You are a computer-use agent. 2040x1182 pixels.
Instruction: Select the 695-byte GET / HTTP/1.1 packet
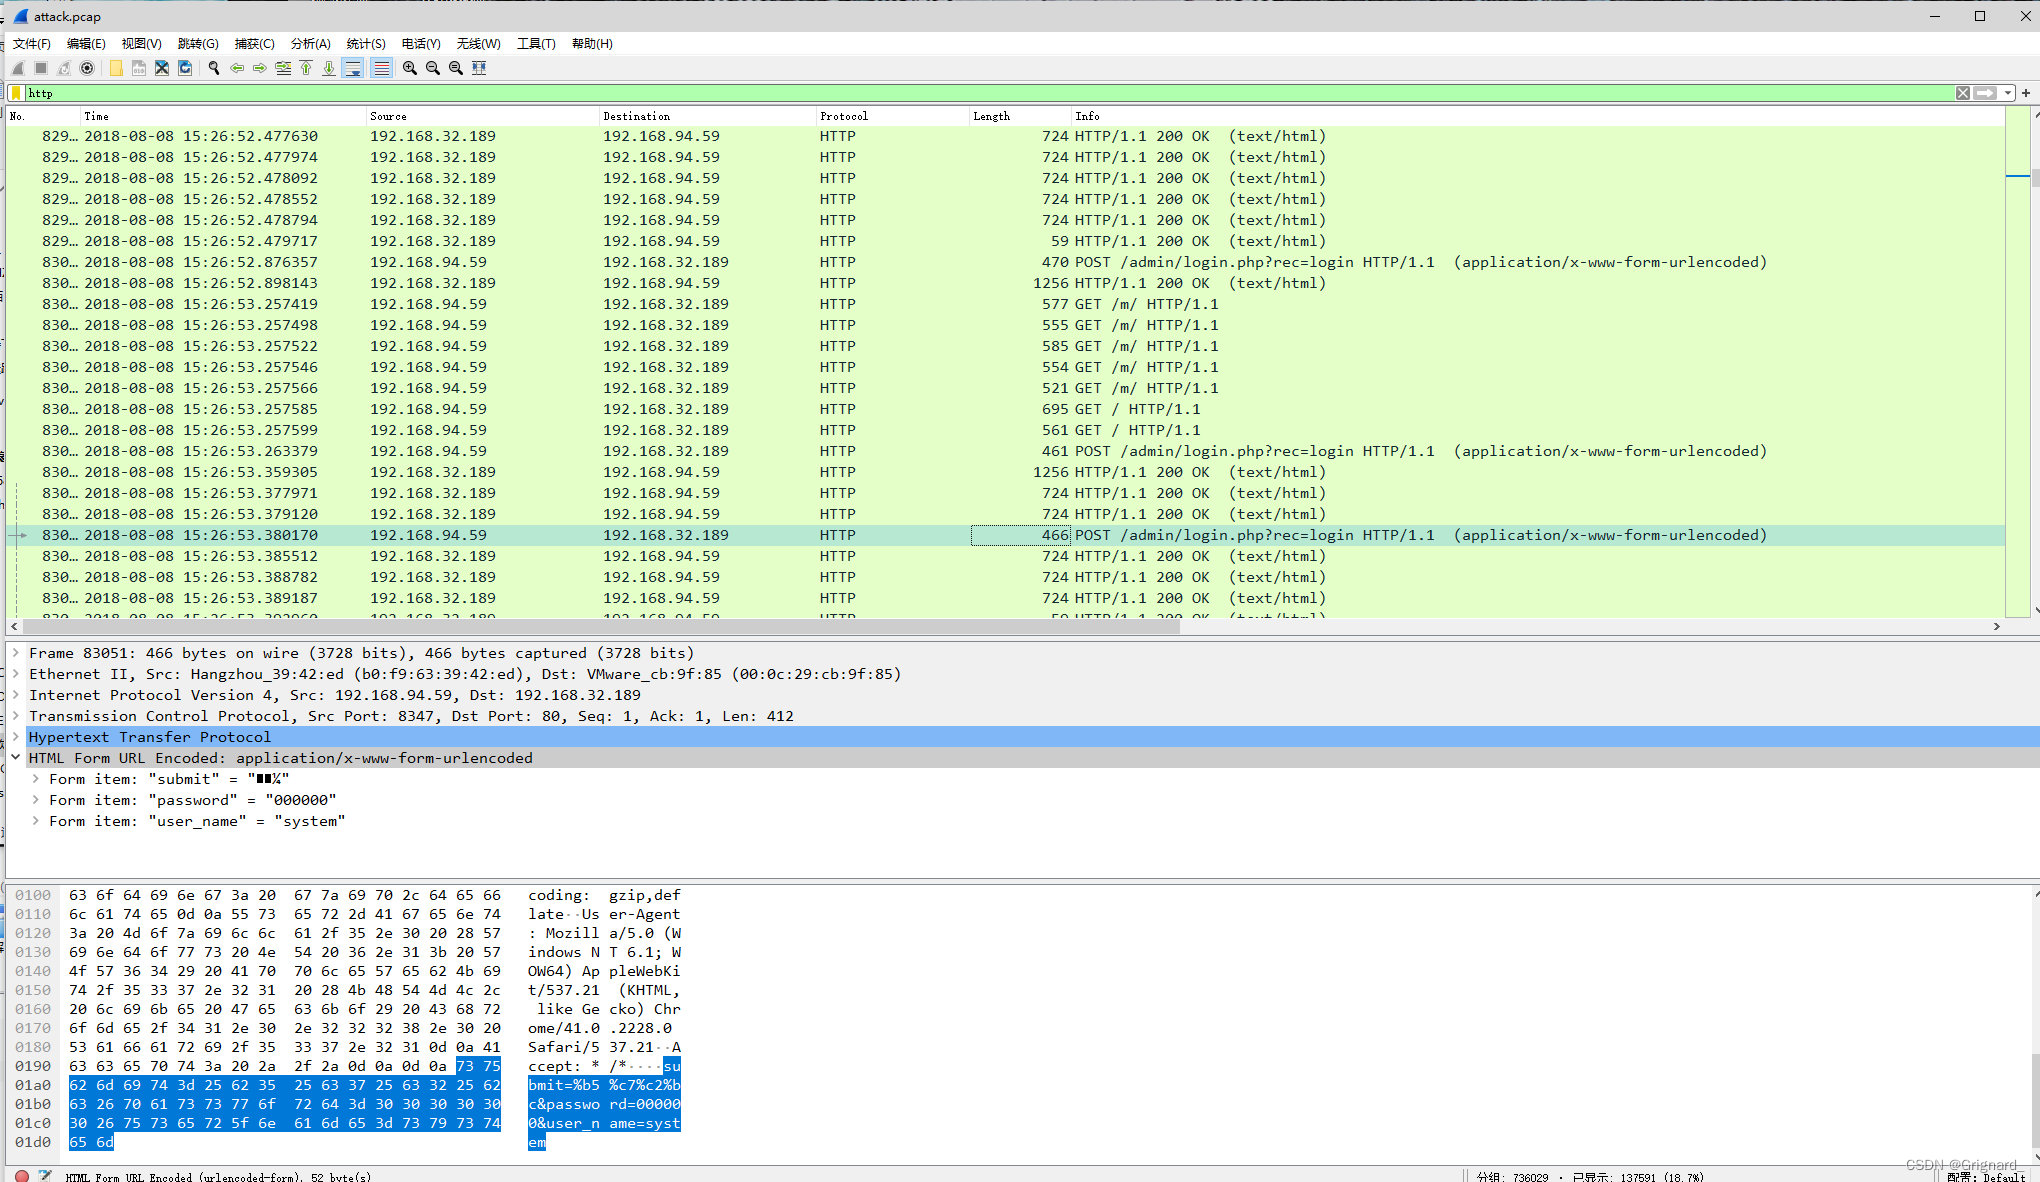[1005, 409]
